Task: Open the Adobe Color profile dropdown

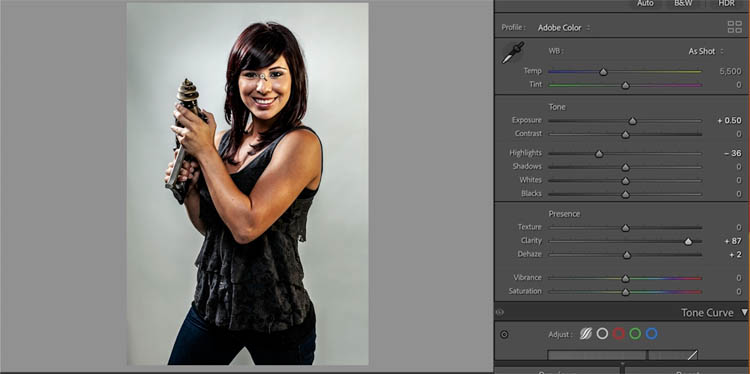Action: point(563,28)
